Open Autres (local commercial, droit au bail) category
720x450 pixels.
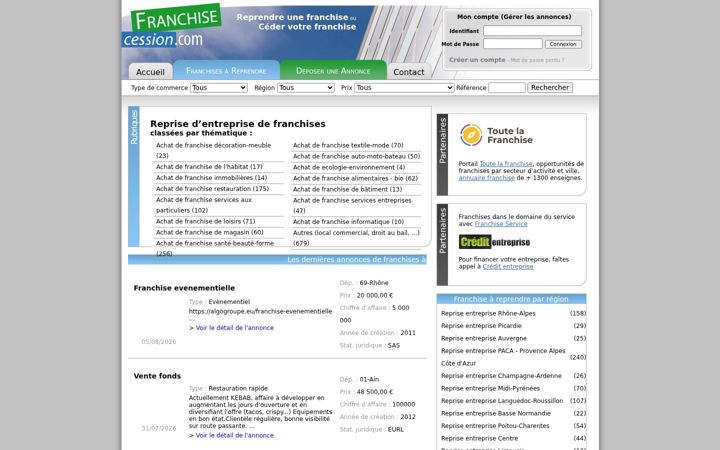tap(356, 238)
